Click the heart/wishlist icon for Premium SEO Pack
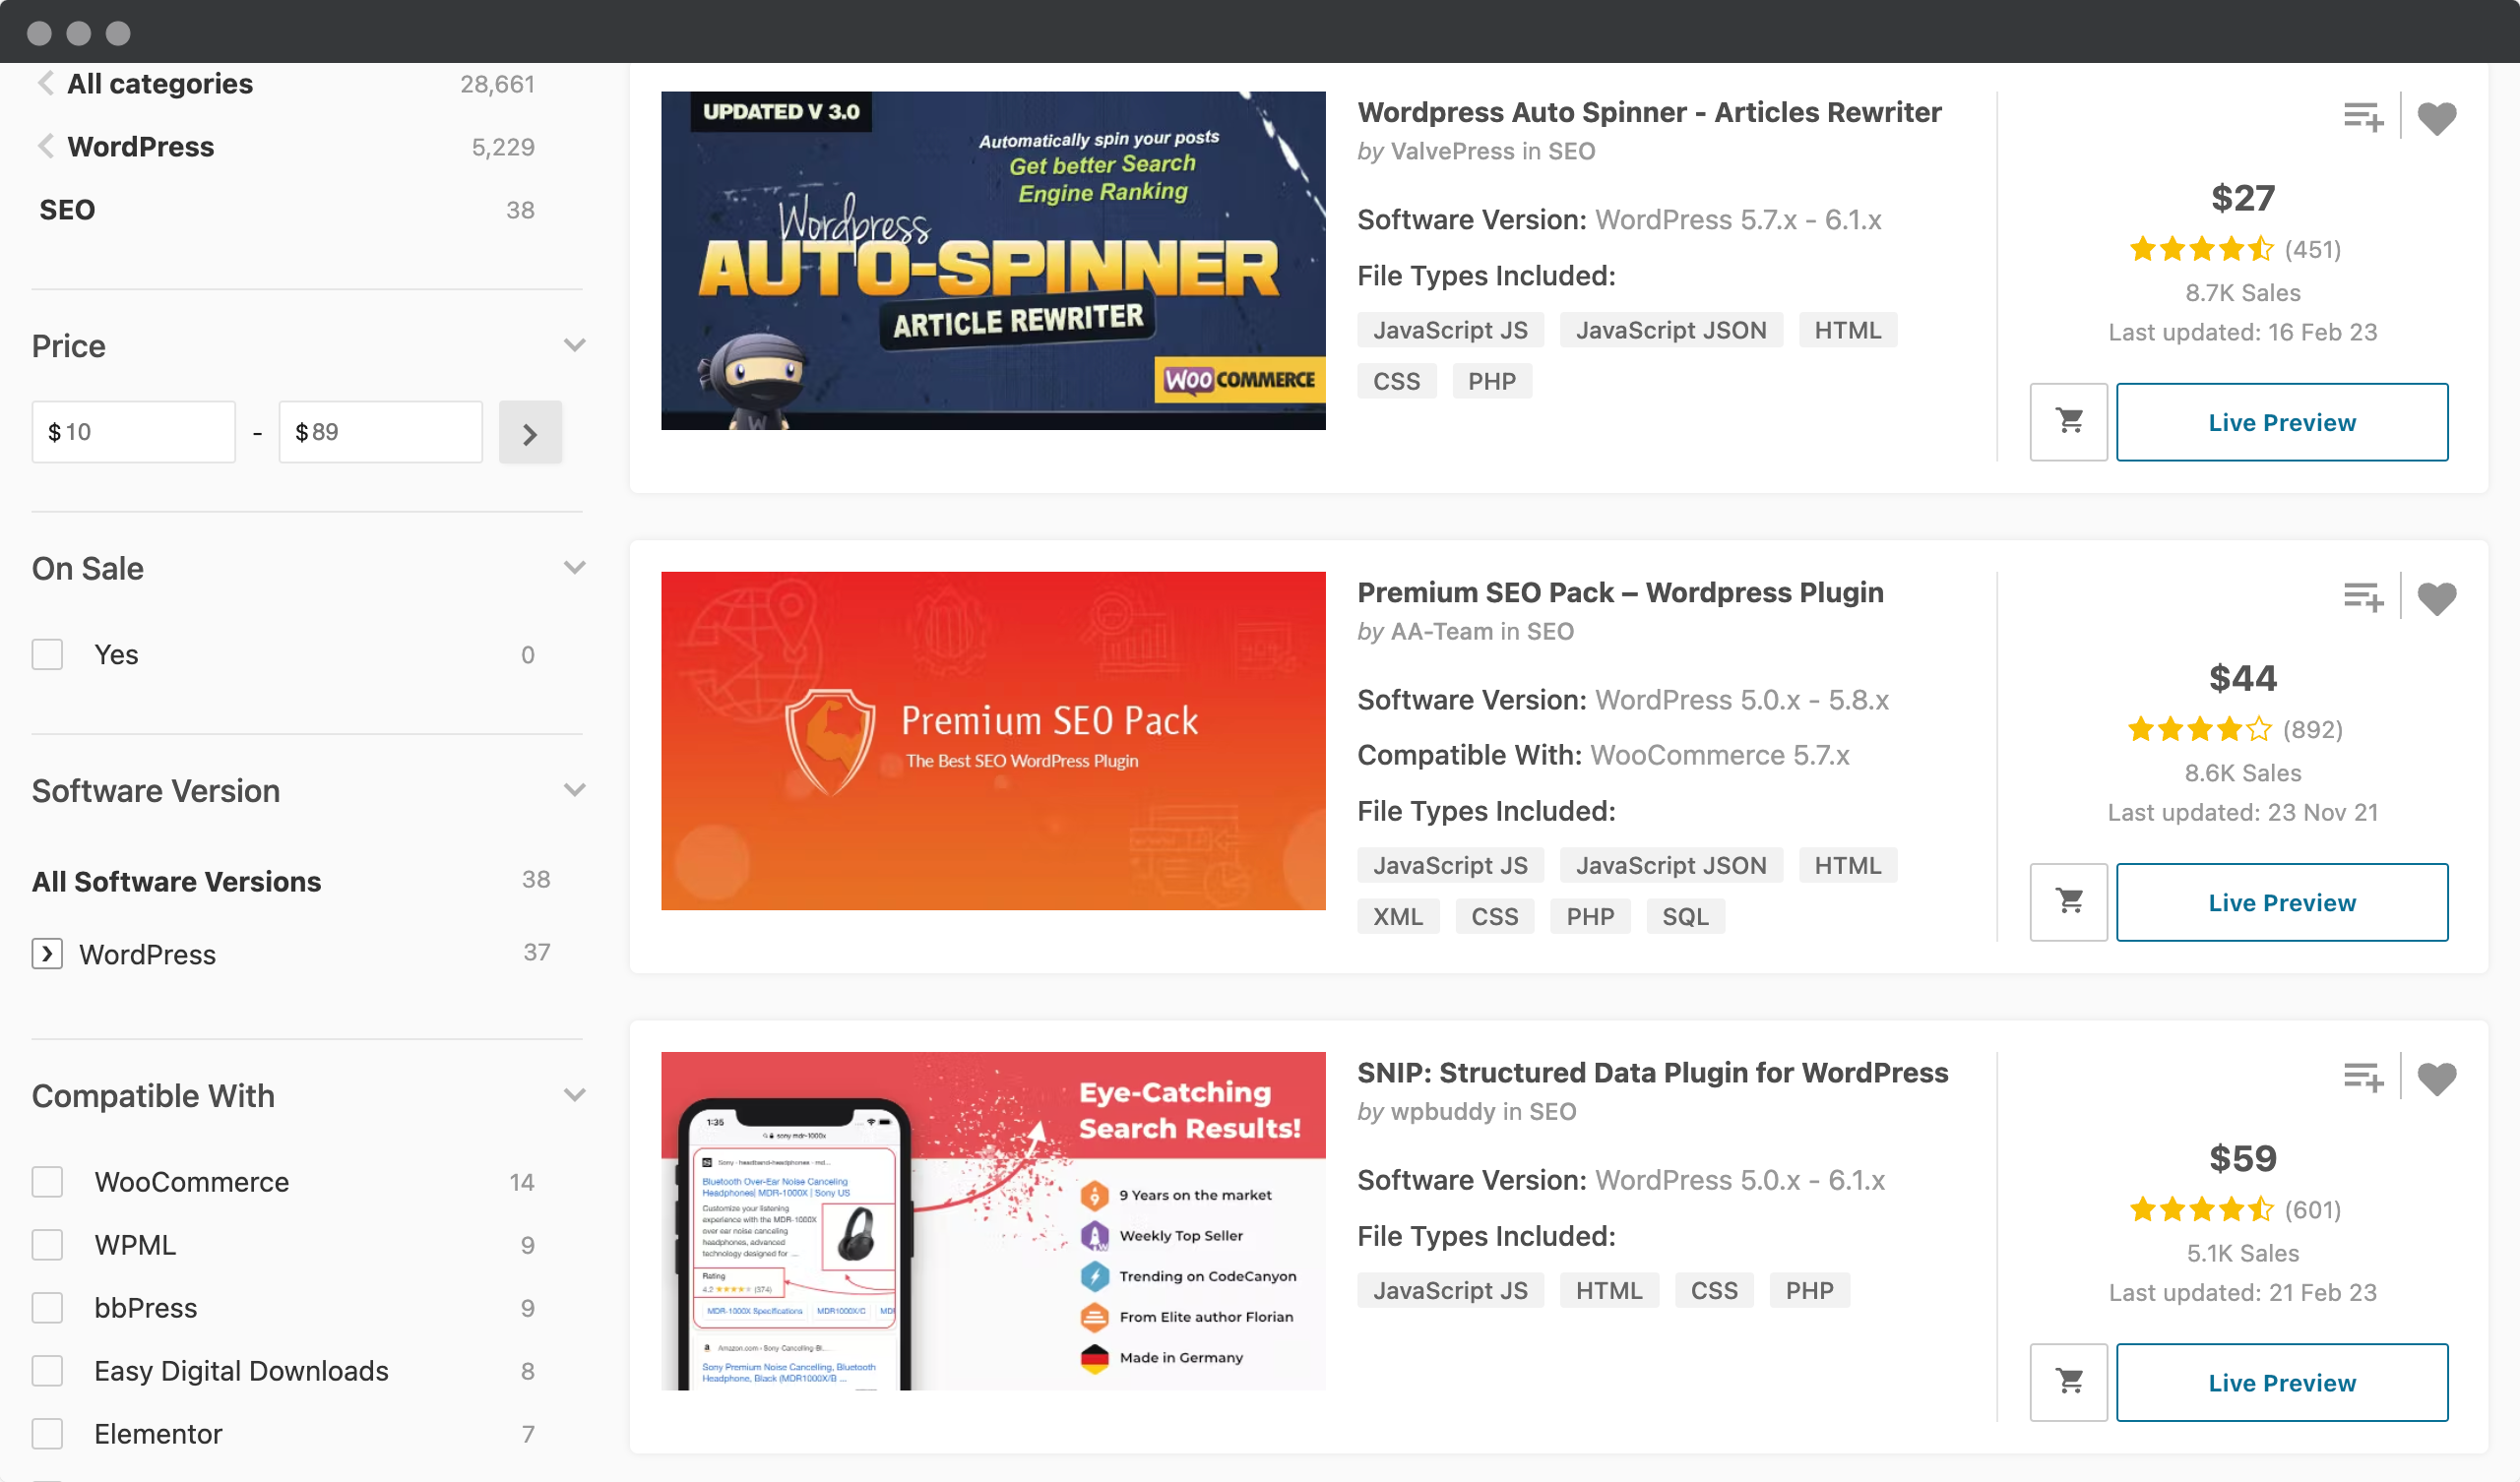This screenshot has height=1482, width=2520. (x=2437, y=594)
